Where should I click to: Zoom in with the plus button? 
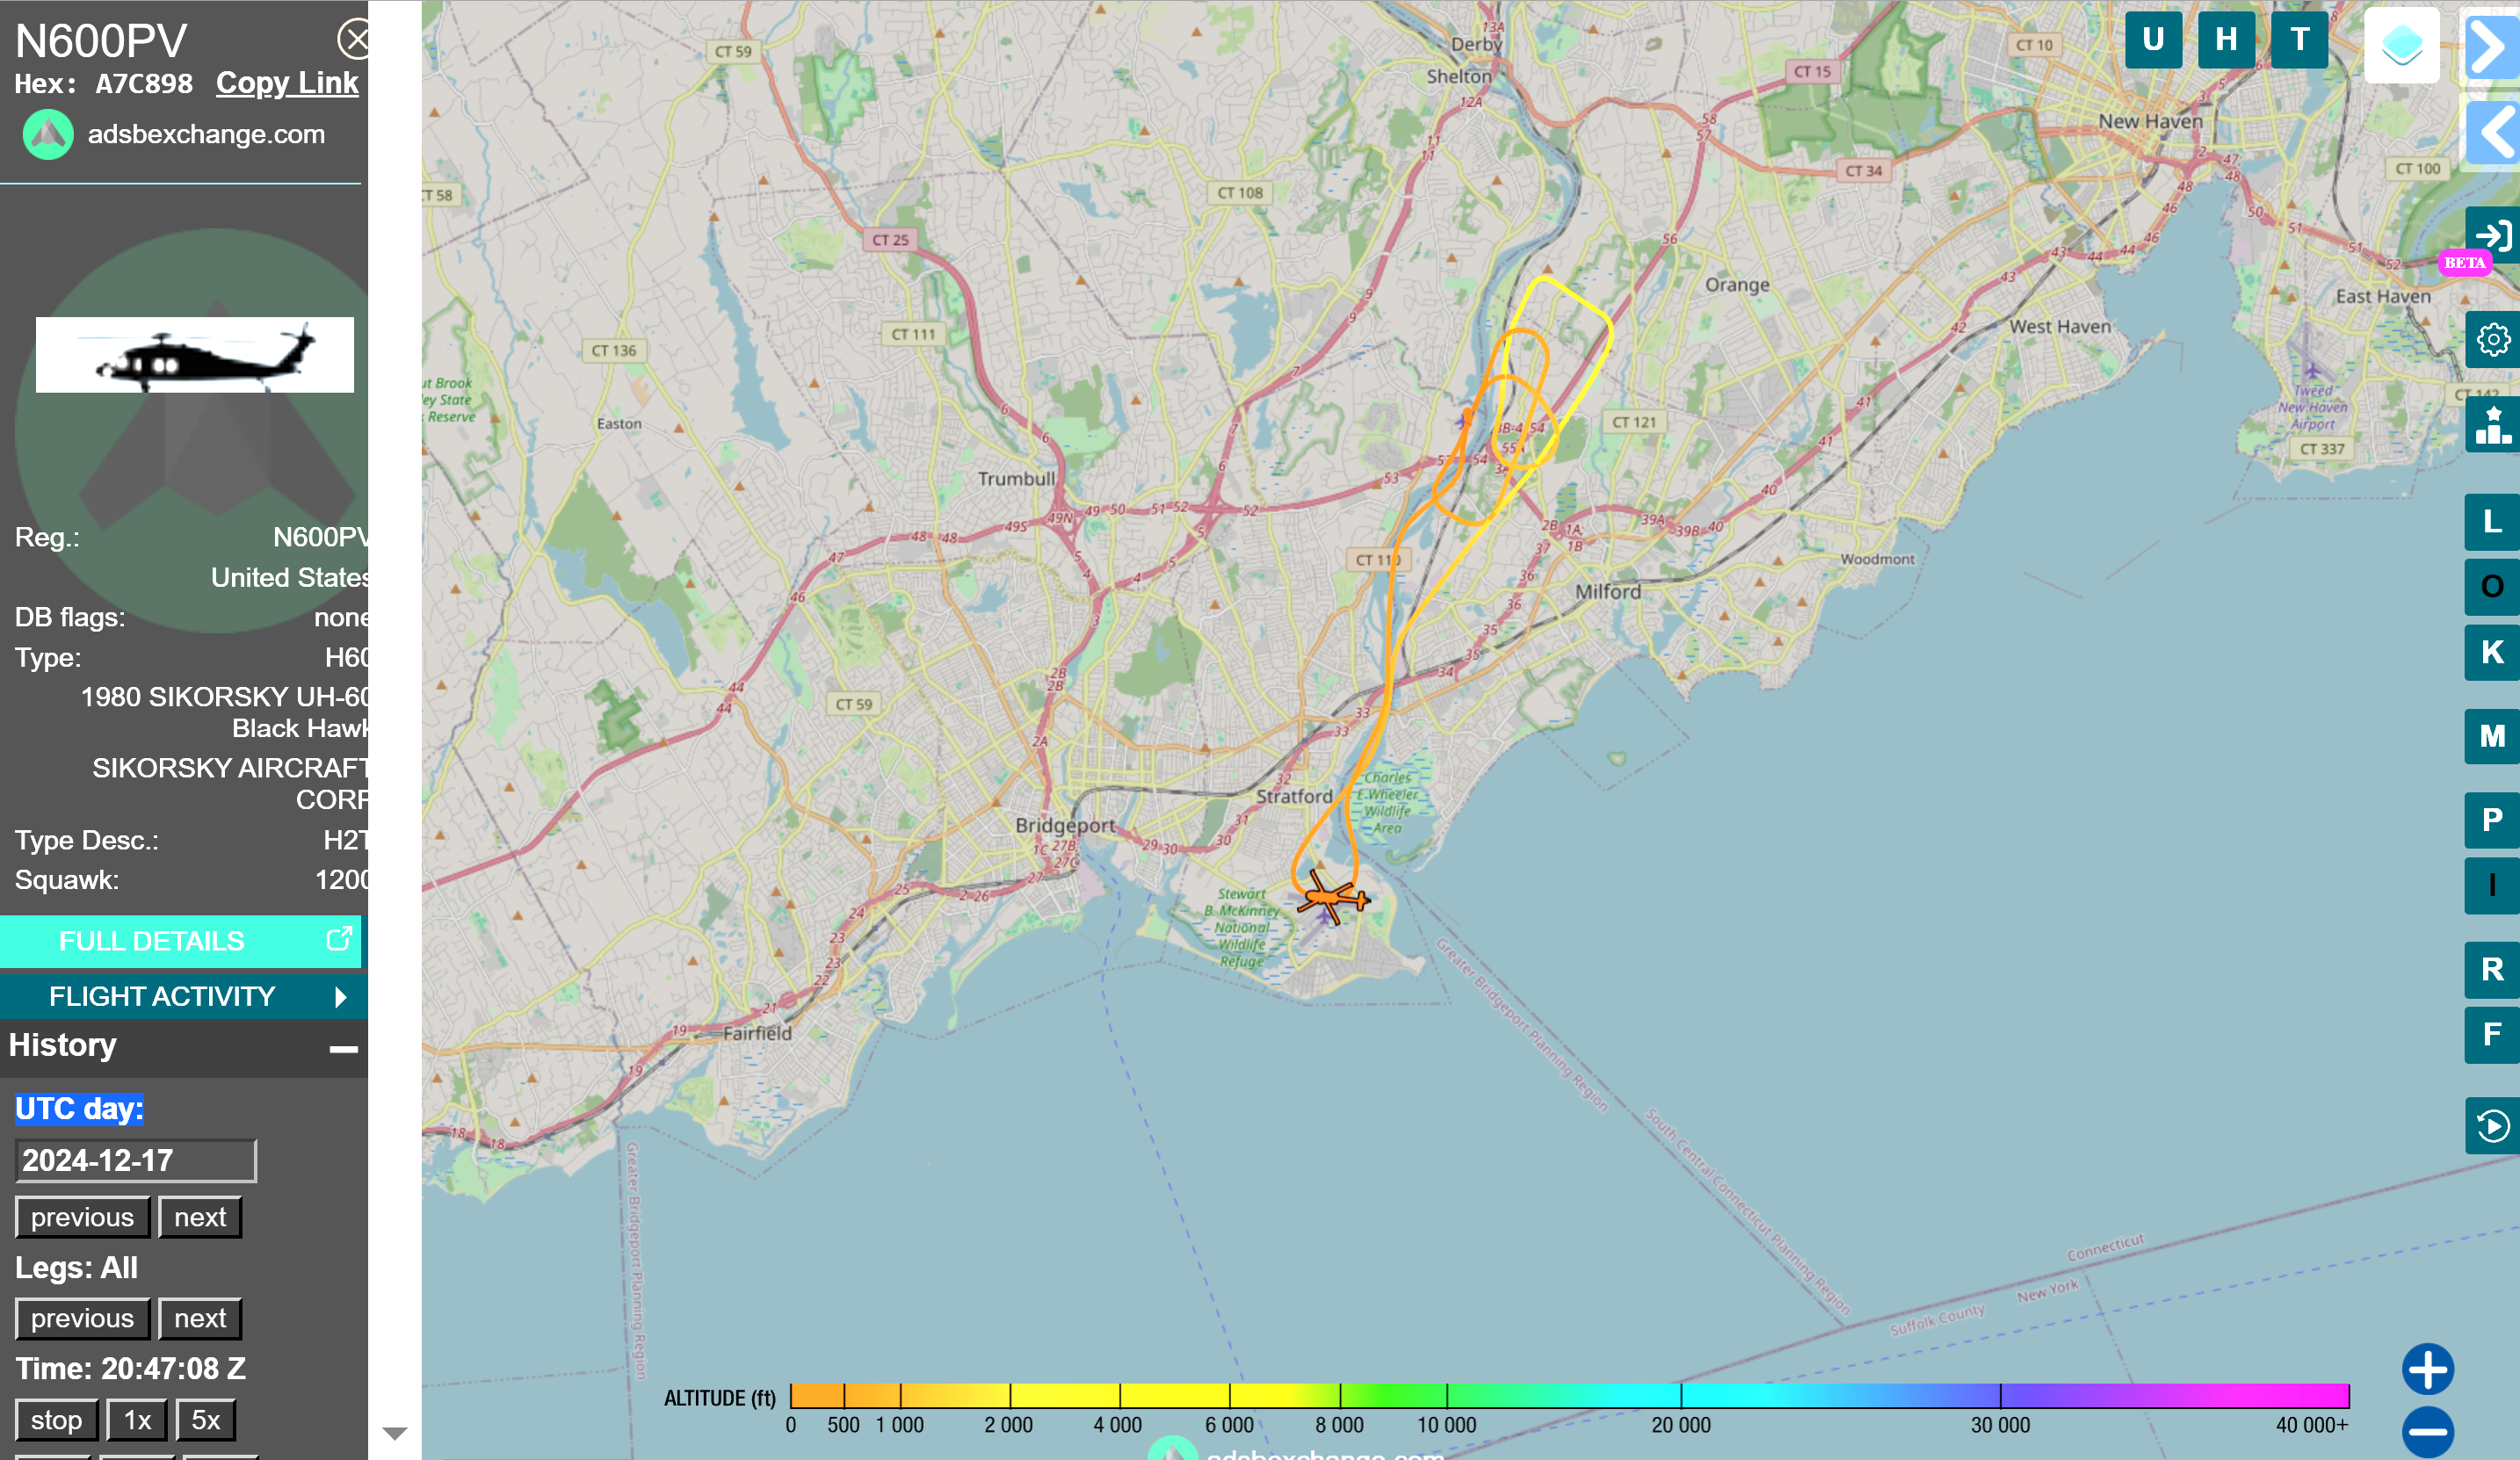pyautogui.click(x=2428, y=1369)
